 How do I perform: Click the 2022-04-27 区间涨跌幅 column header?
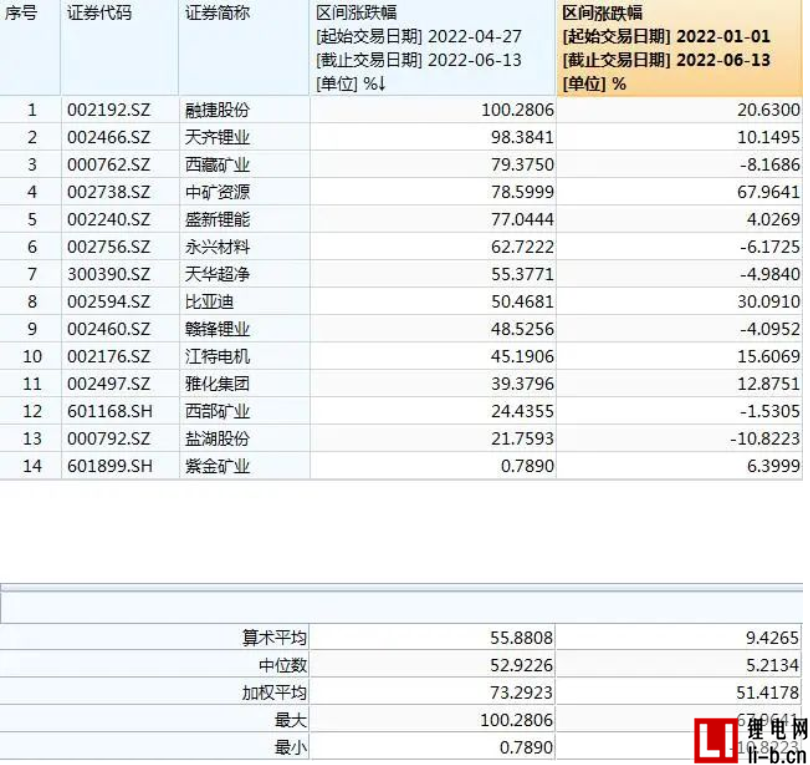pos(433,48)
